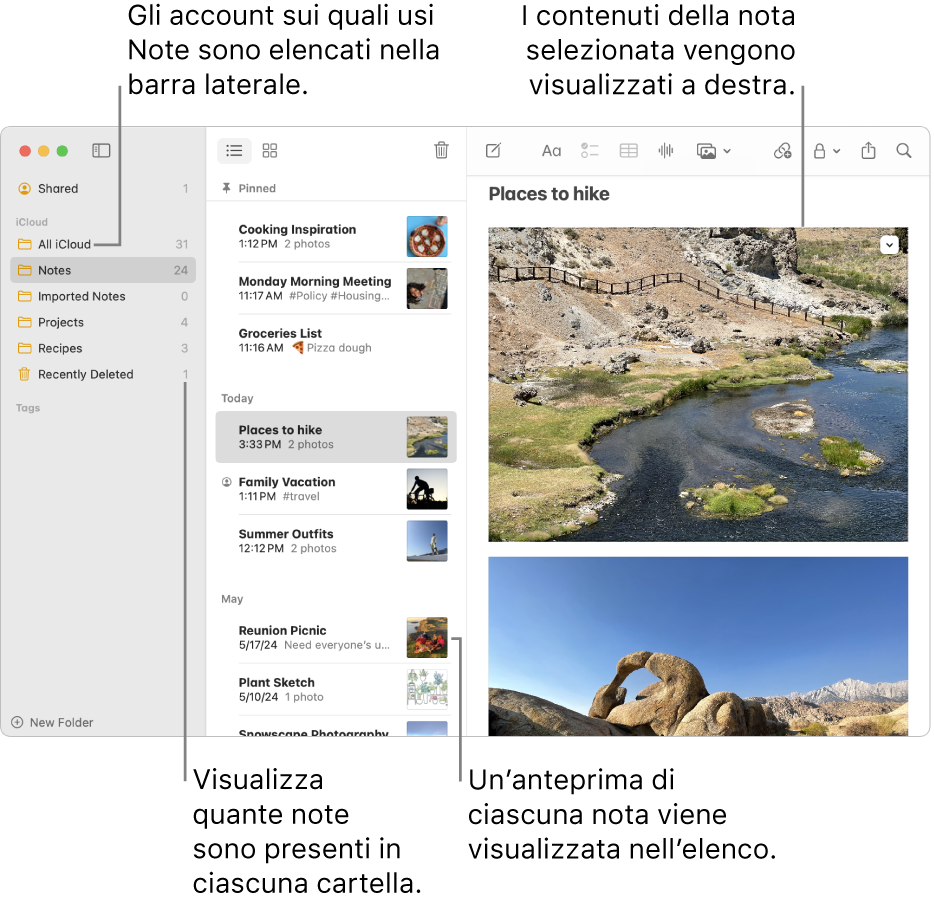Viewport: 934px width, 904px height.
Task: Click the Places to hike thumbnail in list
Action: pyautogui.click(x=427, y=437)
